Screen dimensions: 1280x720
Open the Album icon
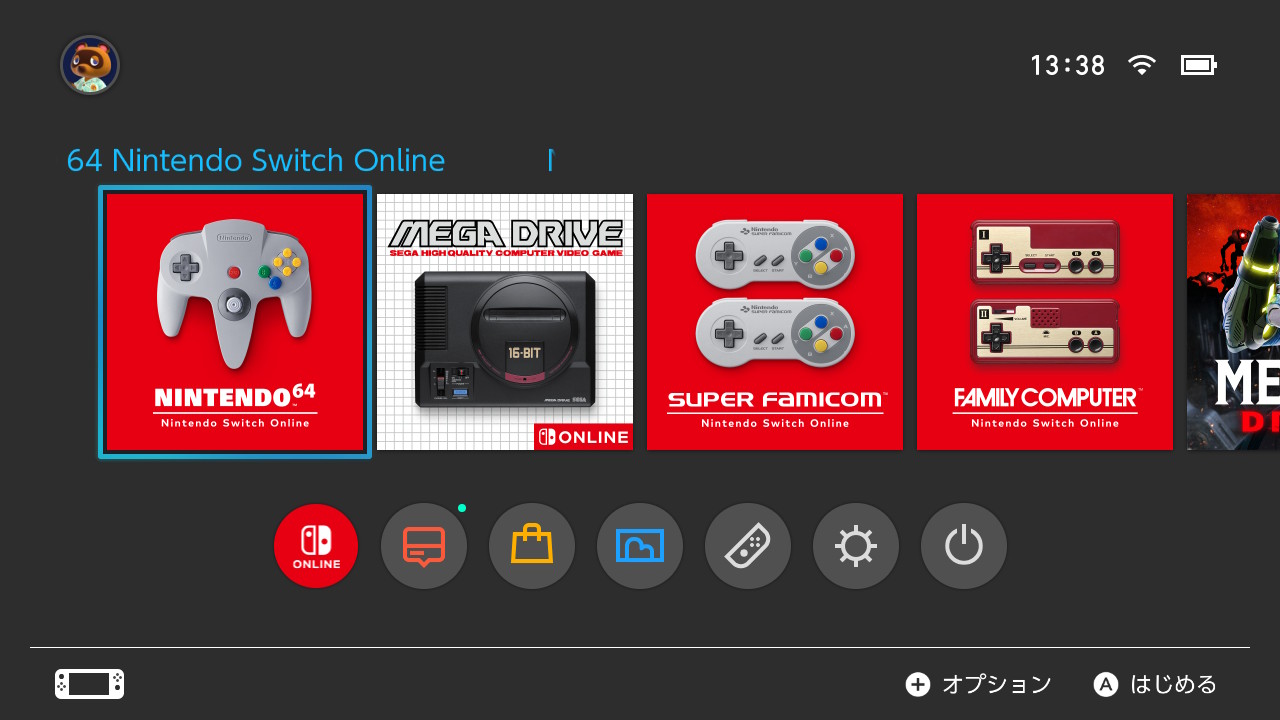click(640, 546)
